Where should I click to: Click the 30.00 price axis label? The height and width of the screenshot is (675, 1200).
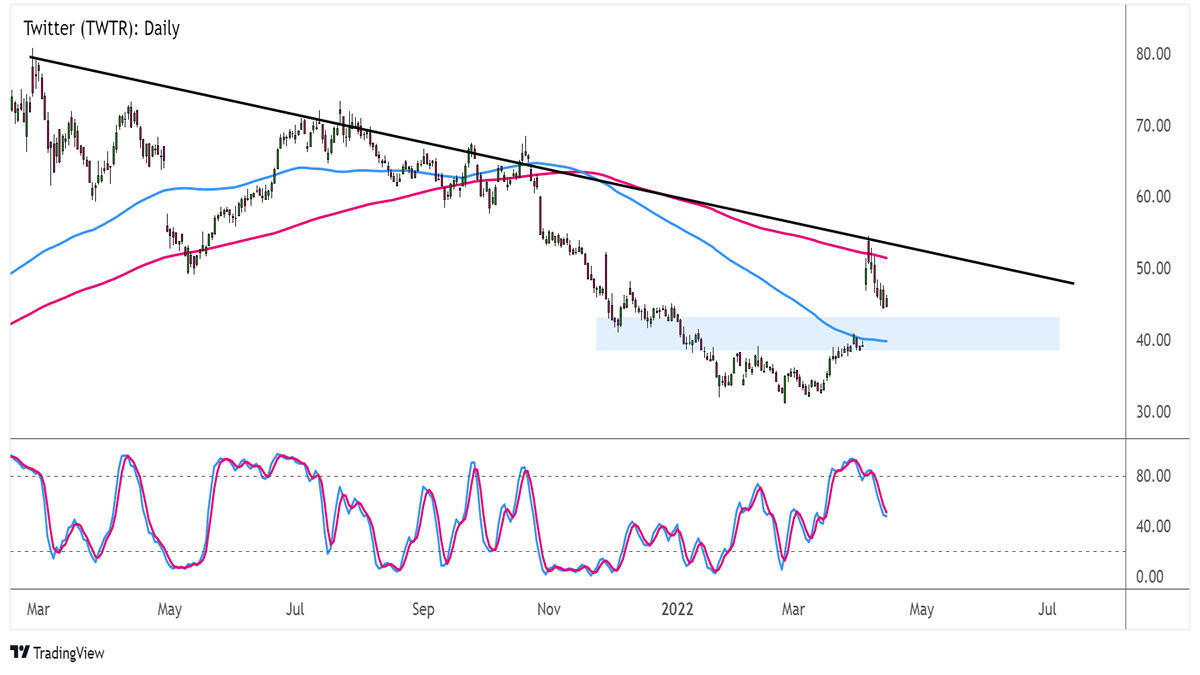click(x=1155, y=412)
